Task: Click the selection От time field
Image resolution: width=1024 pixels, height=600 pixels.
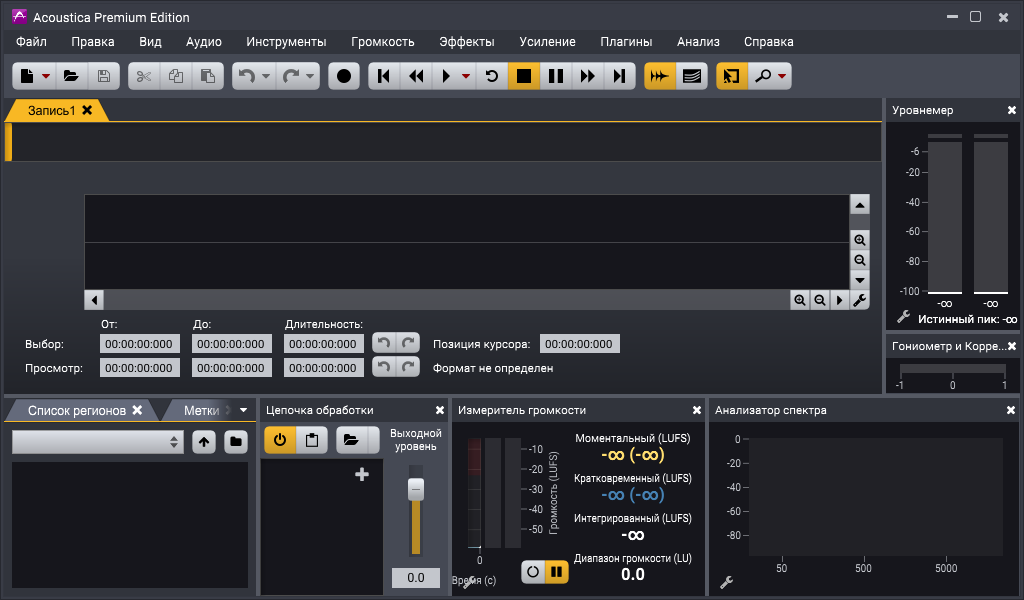Action: (x=140, y=344)
